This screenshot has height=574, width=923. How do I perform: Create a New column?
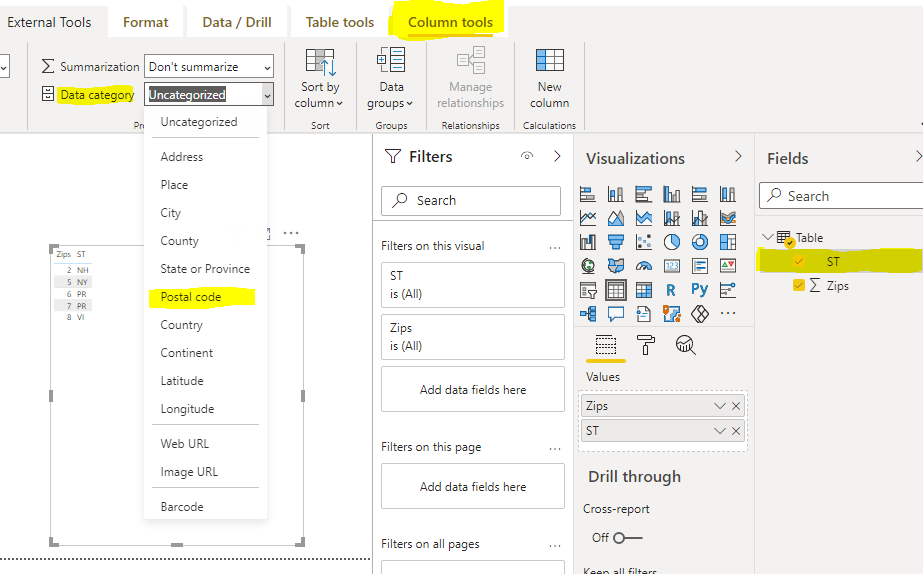coord(549,78)
